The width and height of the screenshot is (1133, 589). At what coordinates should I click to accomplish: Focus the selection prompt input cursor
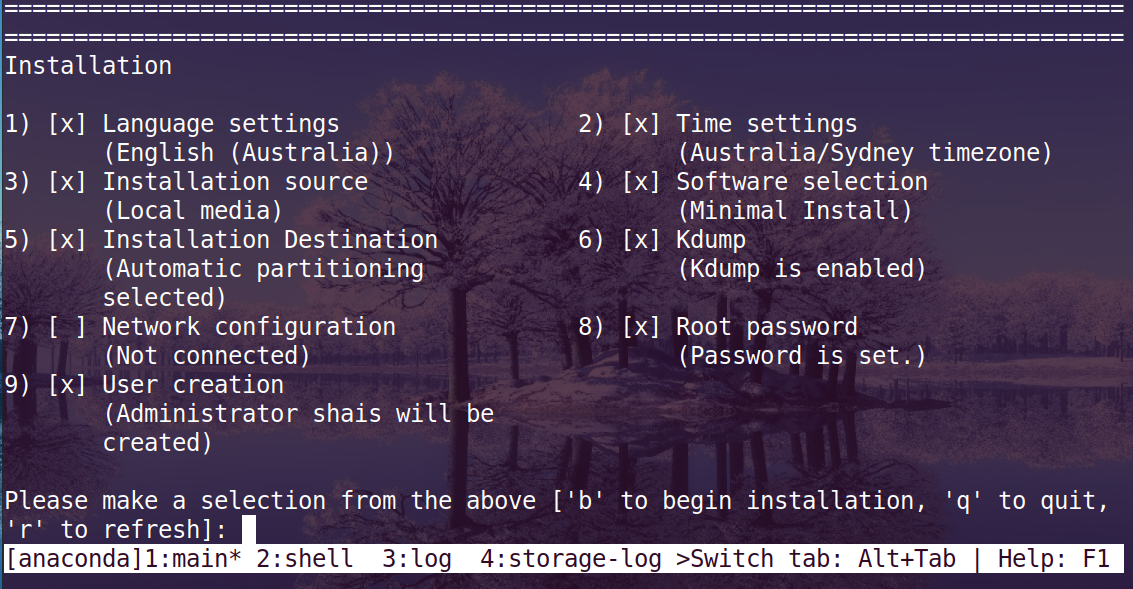pos(249,529)
